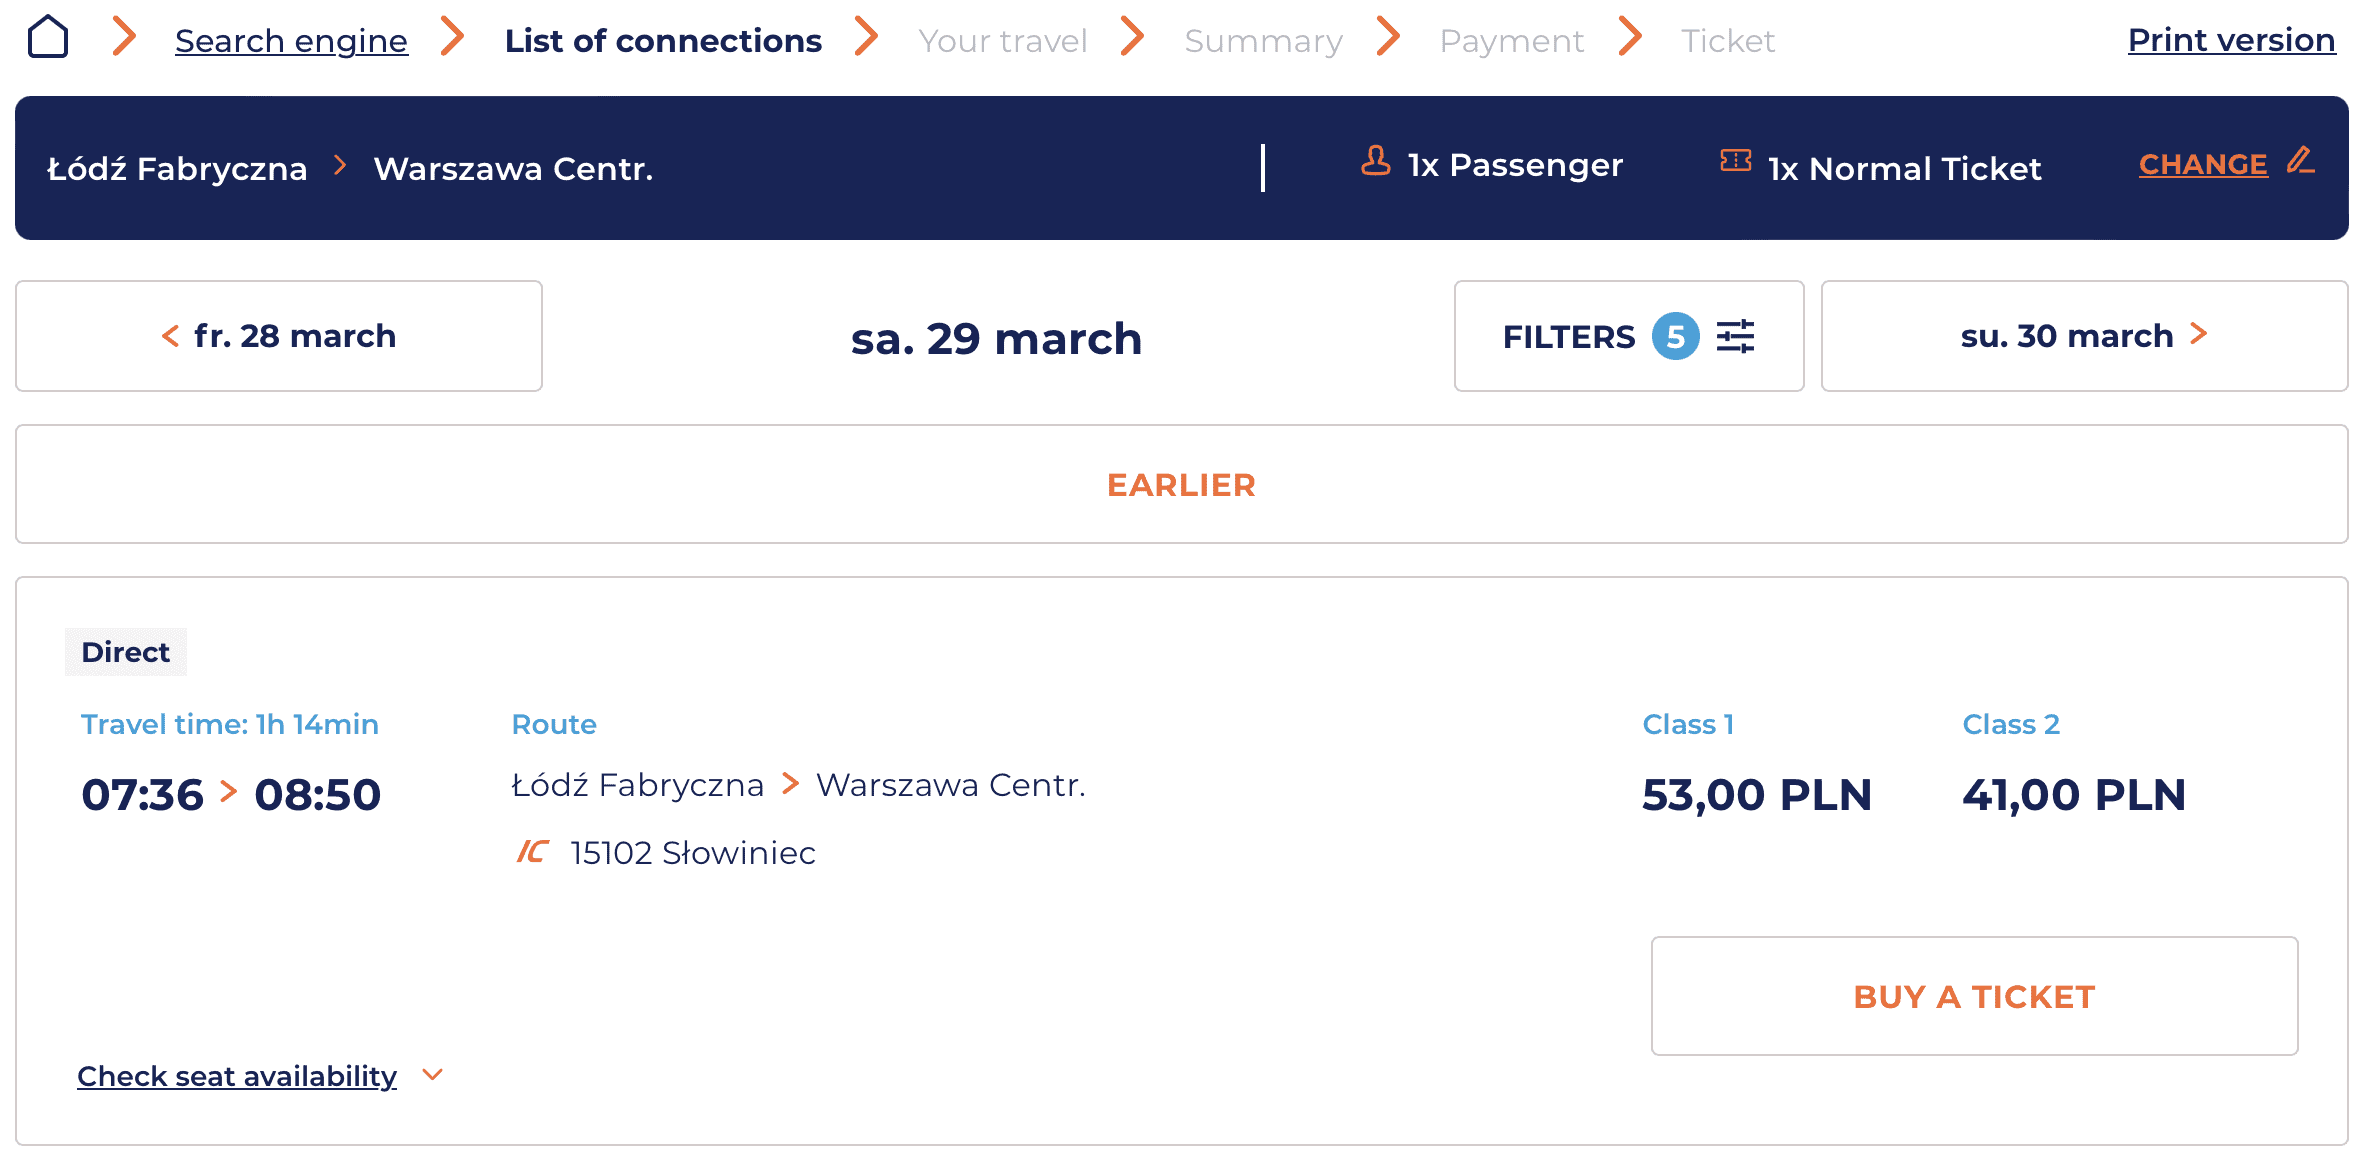The width and height of the screenshot is (2370, 1158).
Task: Click the pencil edit icon beside CHANGE
Action: (2300, 161)
